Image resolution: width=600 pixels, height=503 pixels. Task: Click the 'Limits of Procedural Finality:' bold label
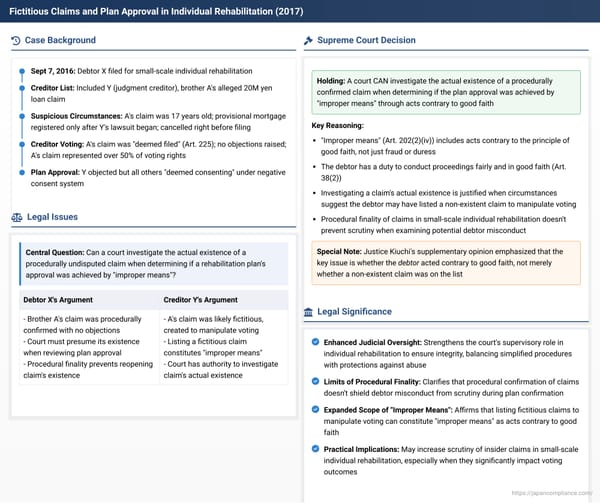click(372, 382)
